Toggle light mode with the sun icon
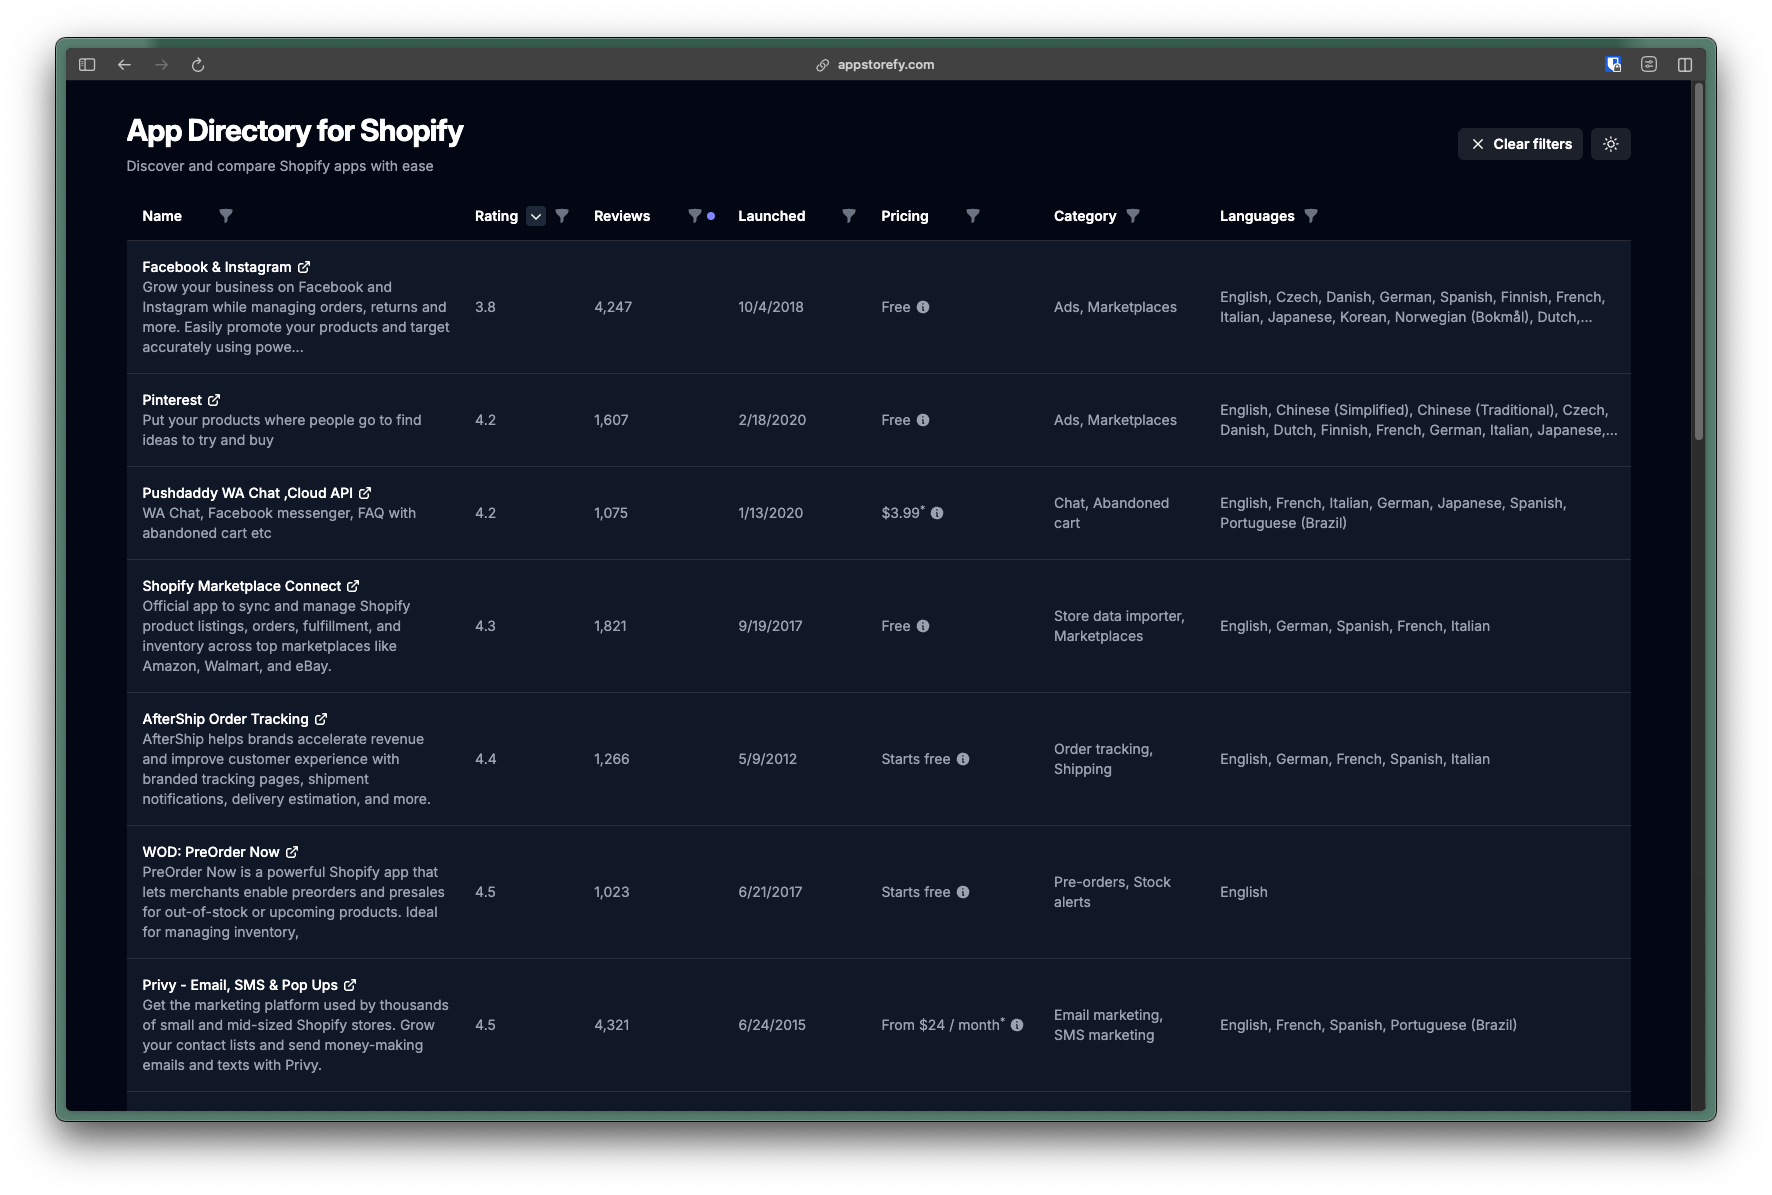This screenshot has height=1195, width=1772. (1610, 143)
